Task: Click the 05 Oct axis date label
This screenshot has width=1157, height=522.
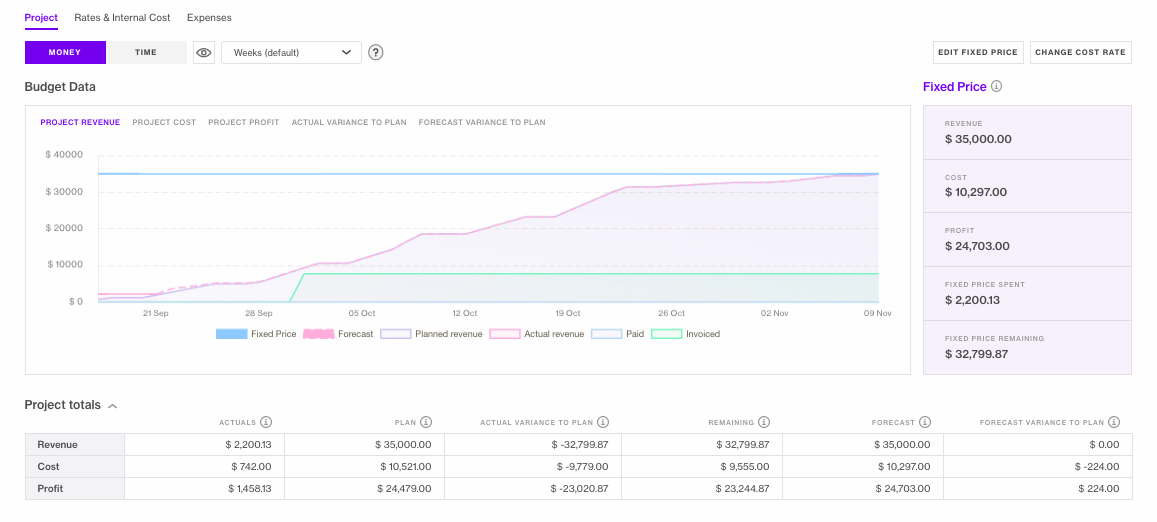Action: (x=362, y=313)
